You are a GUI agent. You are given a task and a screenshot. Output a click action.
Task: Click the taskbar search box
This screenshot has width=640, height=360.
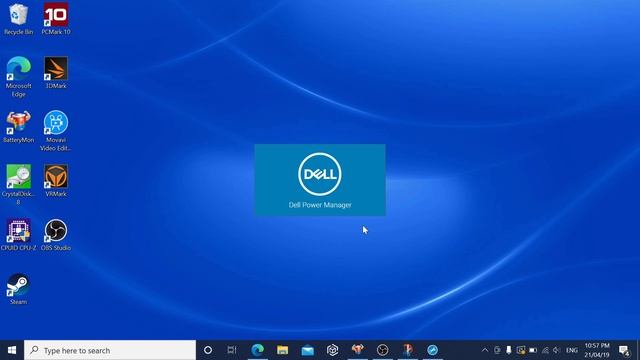110,350
